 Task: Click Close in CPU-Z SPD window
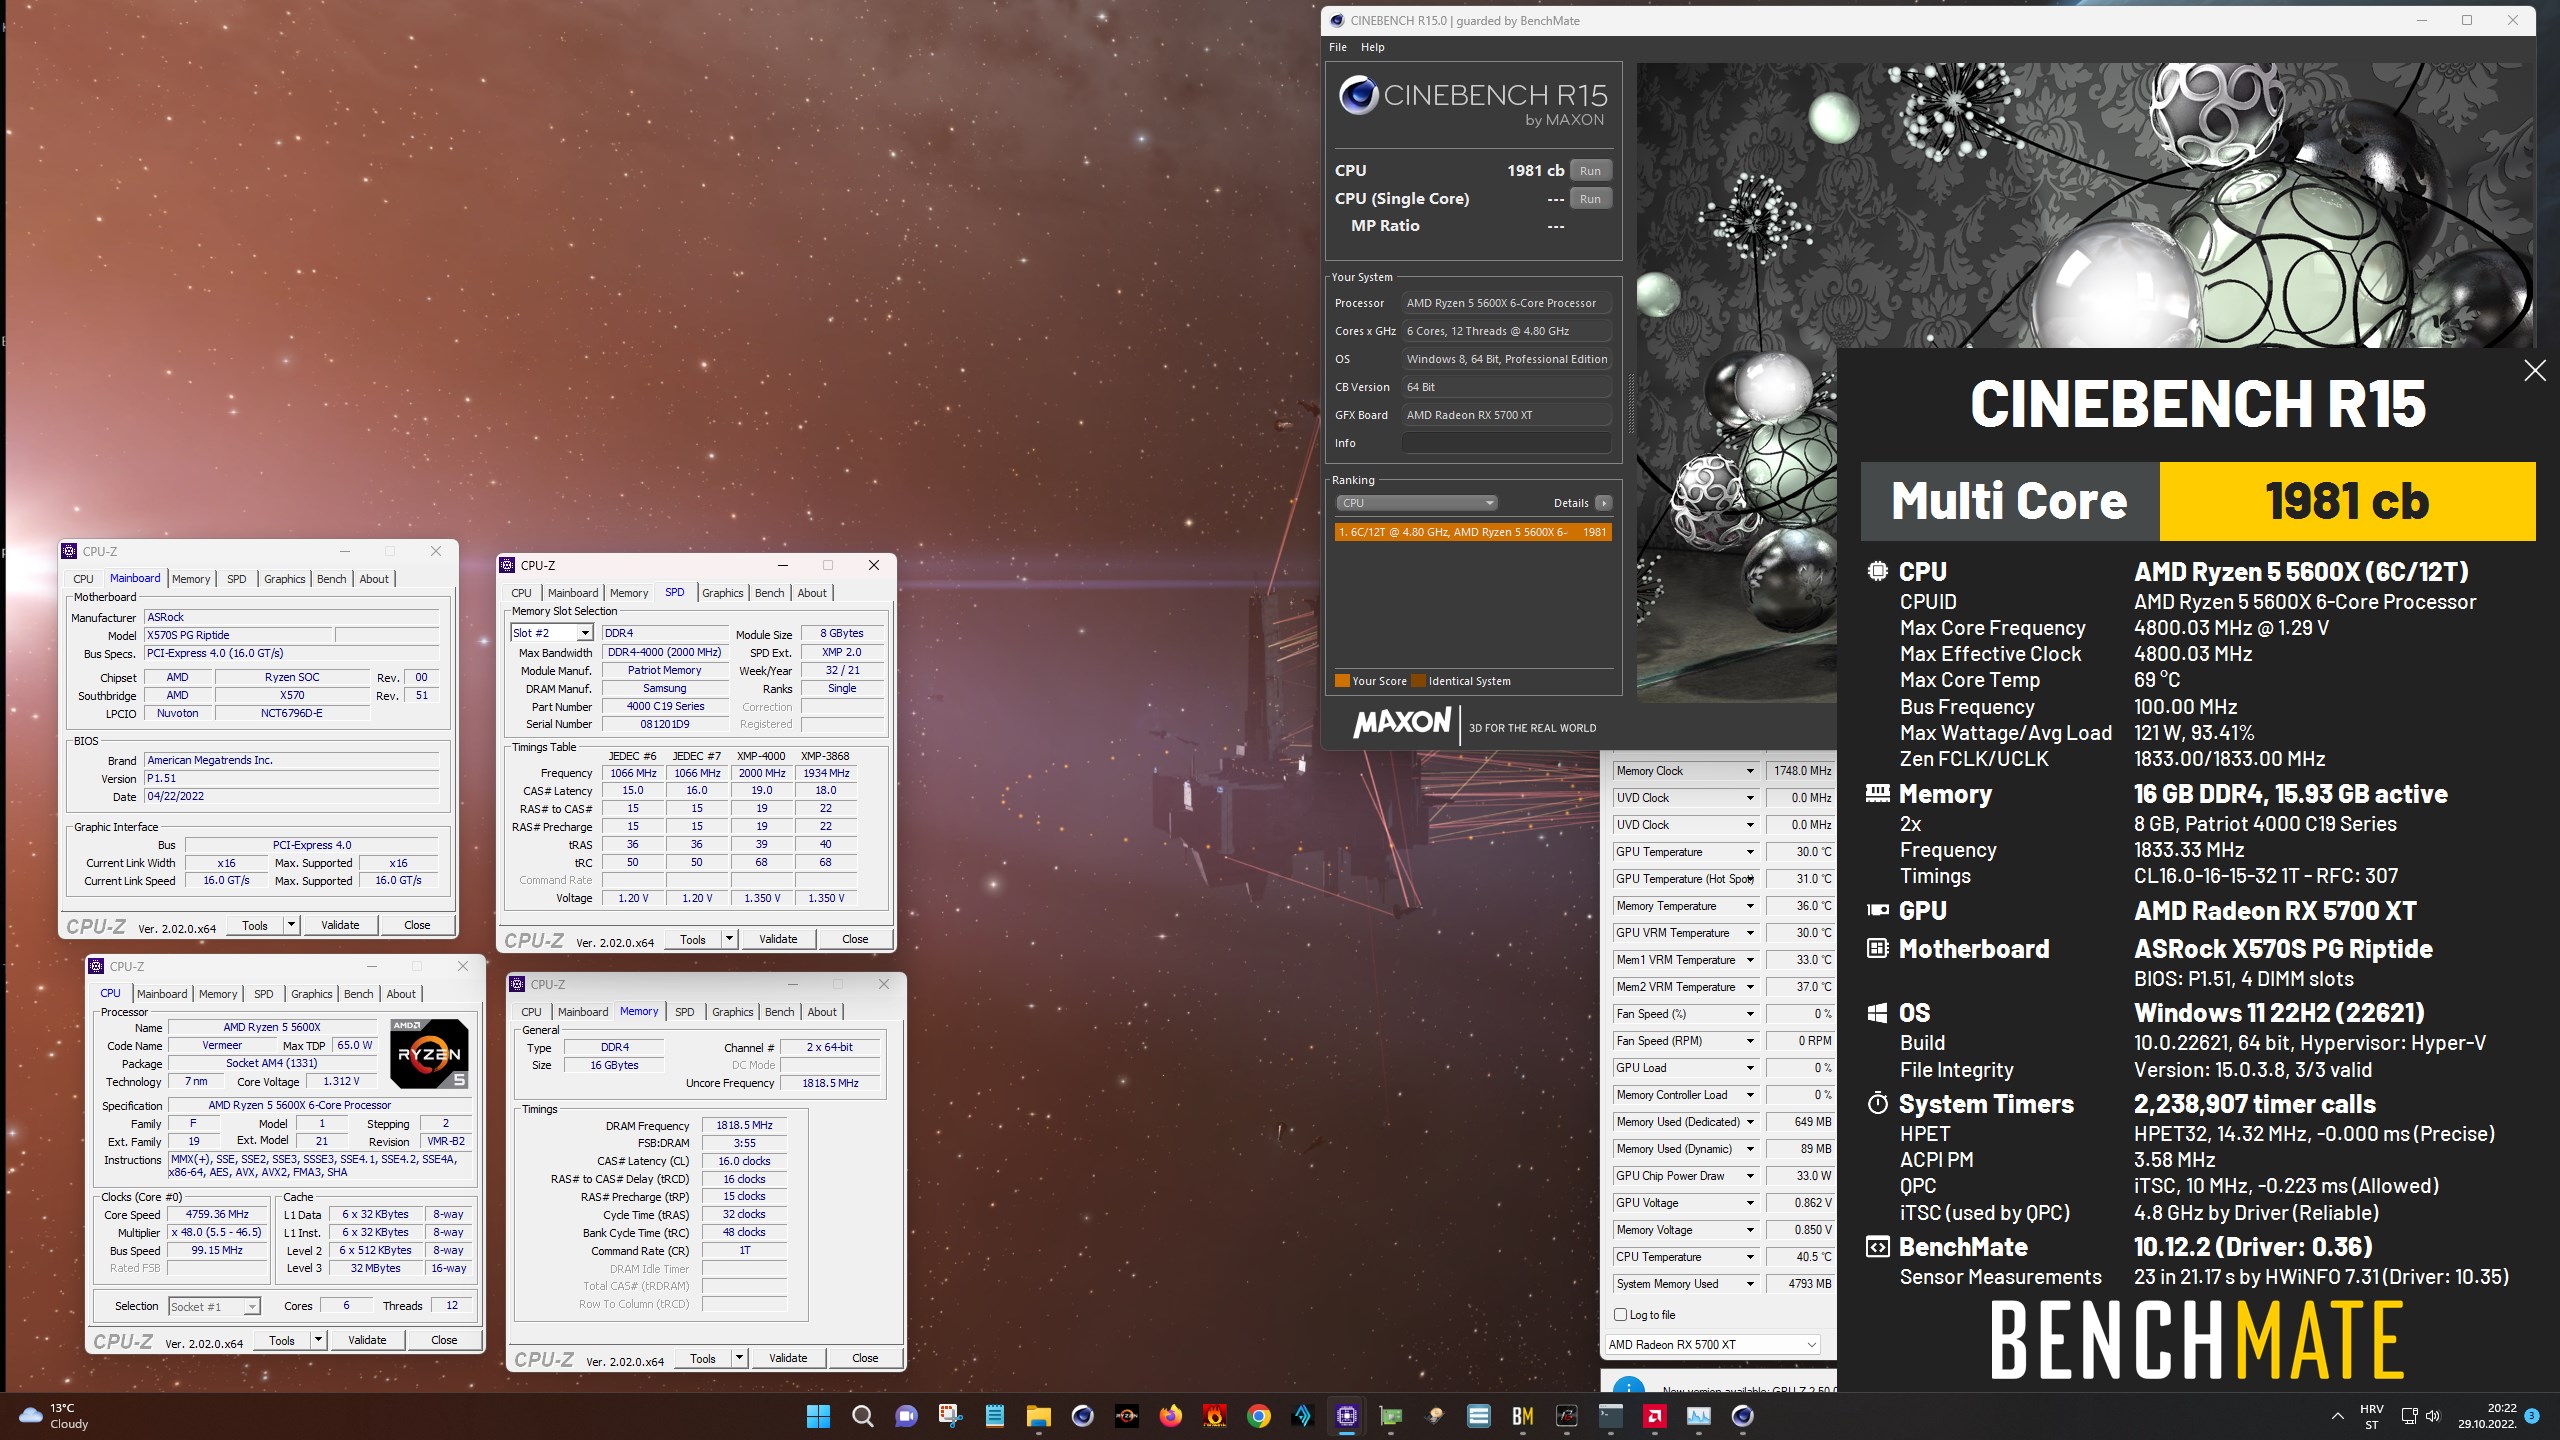[855, 939]
